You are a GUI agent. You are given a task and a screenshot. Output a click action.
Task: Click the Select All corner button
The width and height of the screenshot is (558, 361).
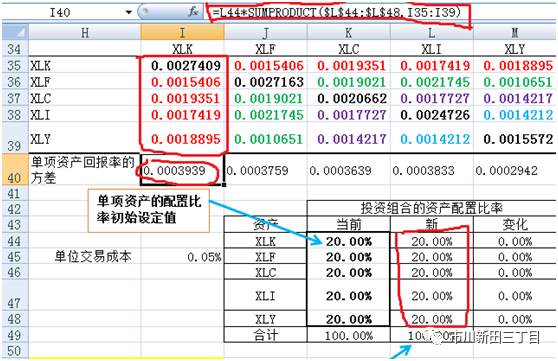point(15,32)
